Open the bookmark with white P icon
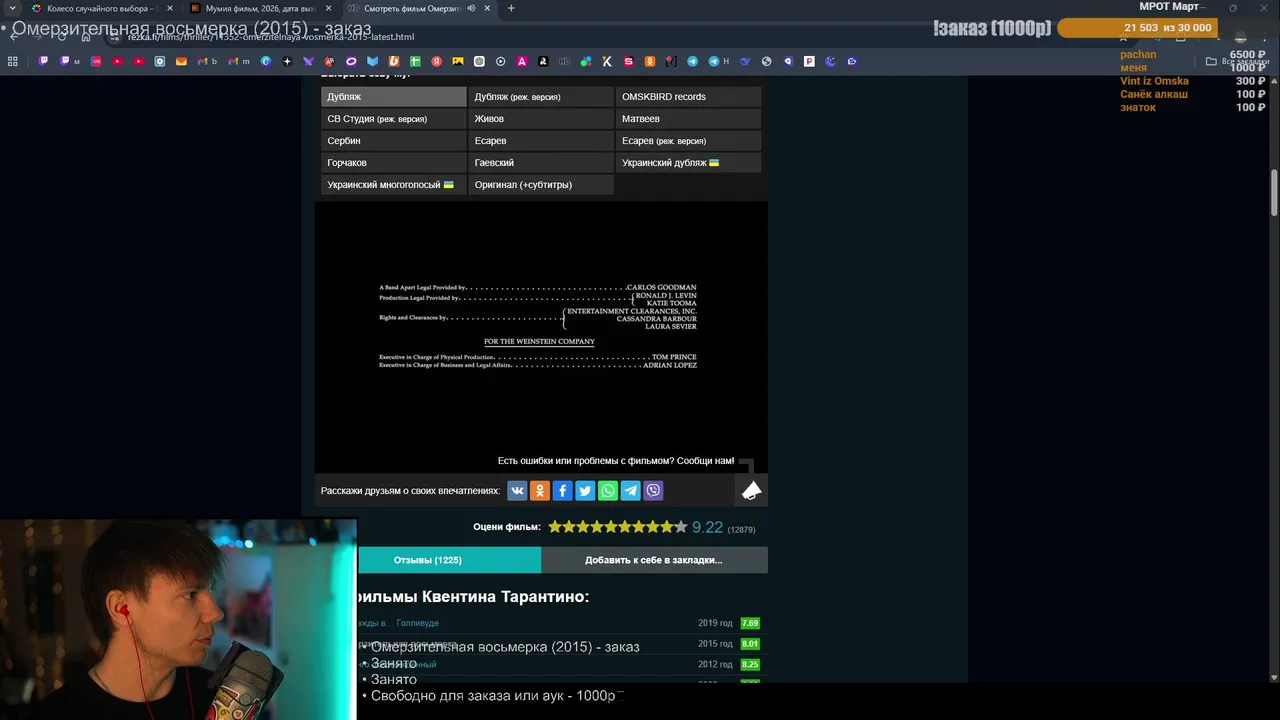Image resolution: width=1280 pixels, height=720 pixels. pyautogui.click(x=809, y=61)
